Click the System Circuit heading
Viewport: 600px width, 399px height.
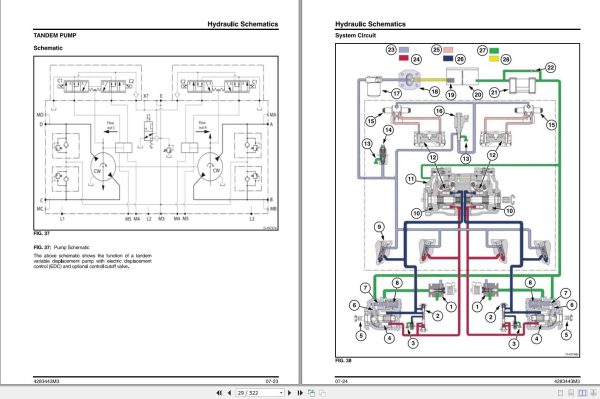coord(355,35)
